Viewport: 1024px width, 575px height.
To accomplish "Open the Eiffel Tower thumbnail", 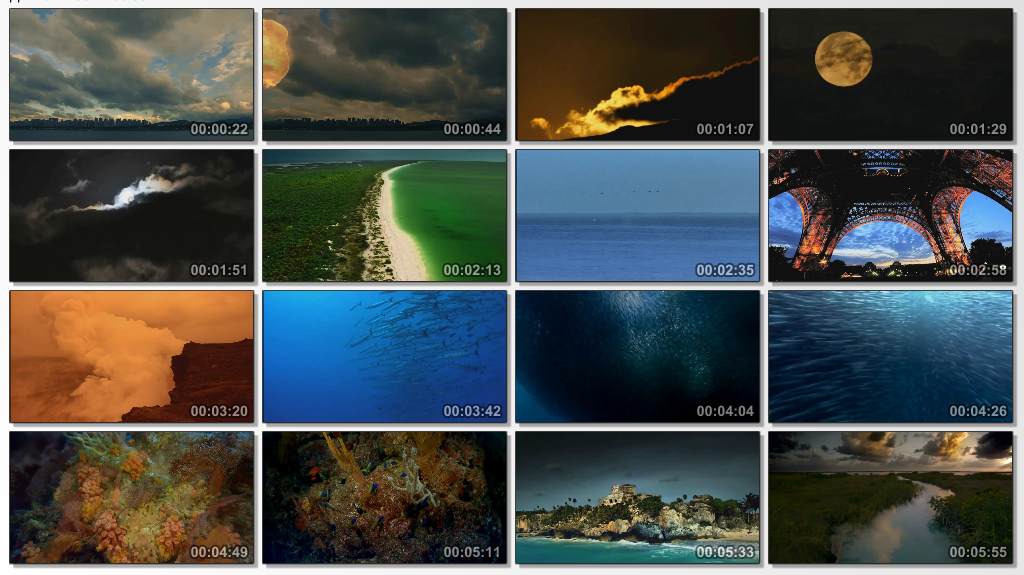I will [x=890, y=215].
